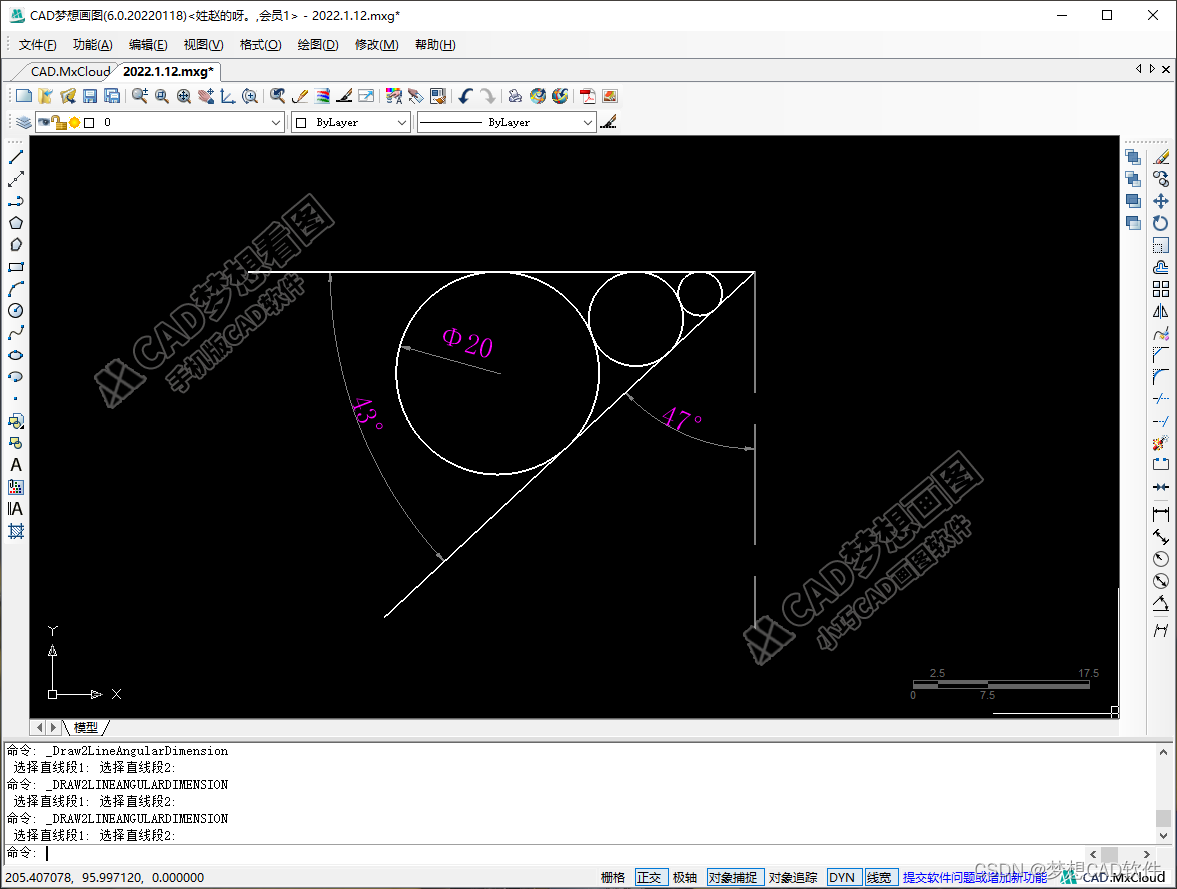Select the 模型 model layout tab
The height and width of the screenshot is (889, 1177).
(x=86, y=728)
